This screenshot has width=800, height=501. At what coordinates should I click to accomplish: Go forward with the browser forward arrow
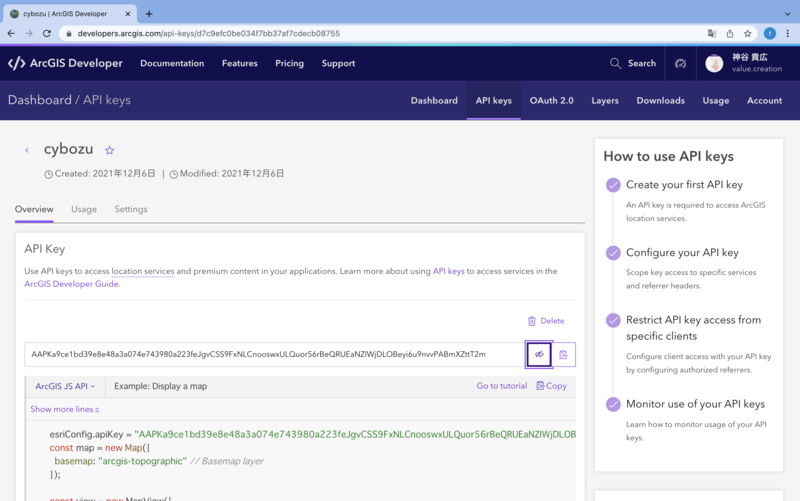coord(29,33)
